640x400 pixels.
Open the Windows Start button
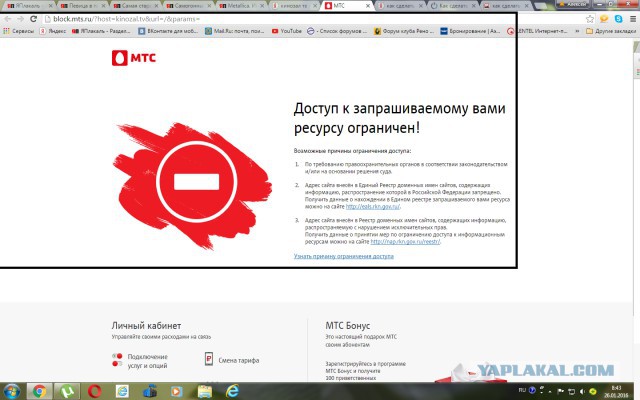point(11,391)
